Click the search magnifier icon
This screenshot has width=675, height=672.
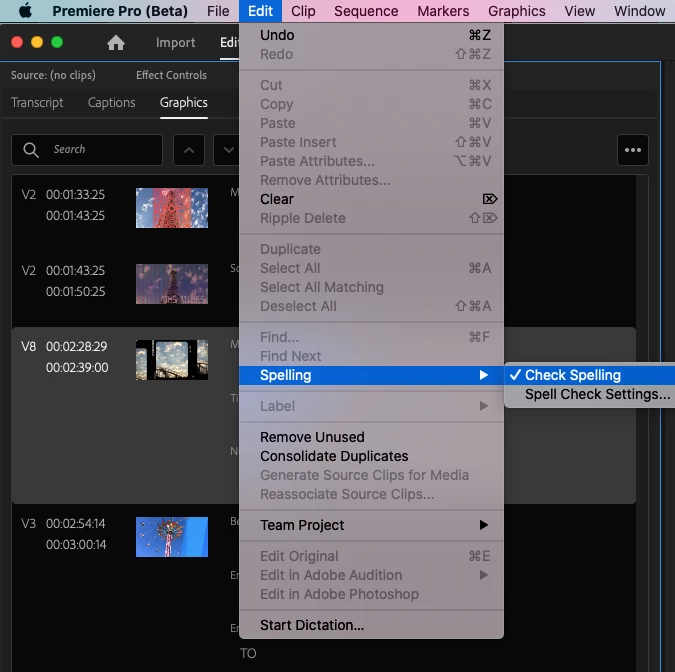pos(31,150)
